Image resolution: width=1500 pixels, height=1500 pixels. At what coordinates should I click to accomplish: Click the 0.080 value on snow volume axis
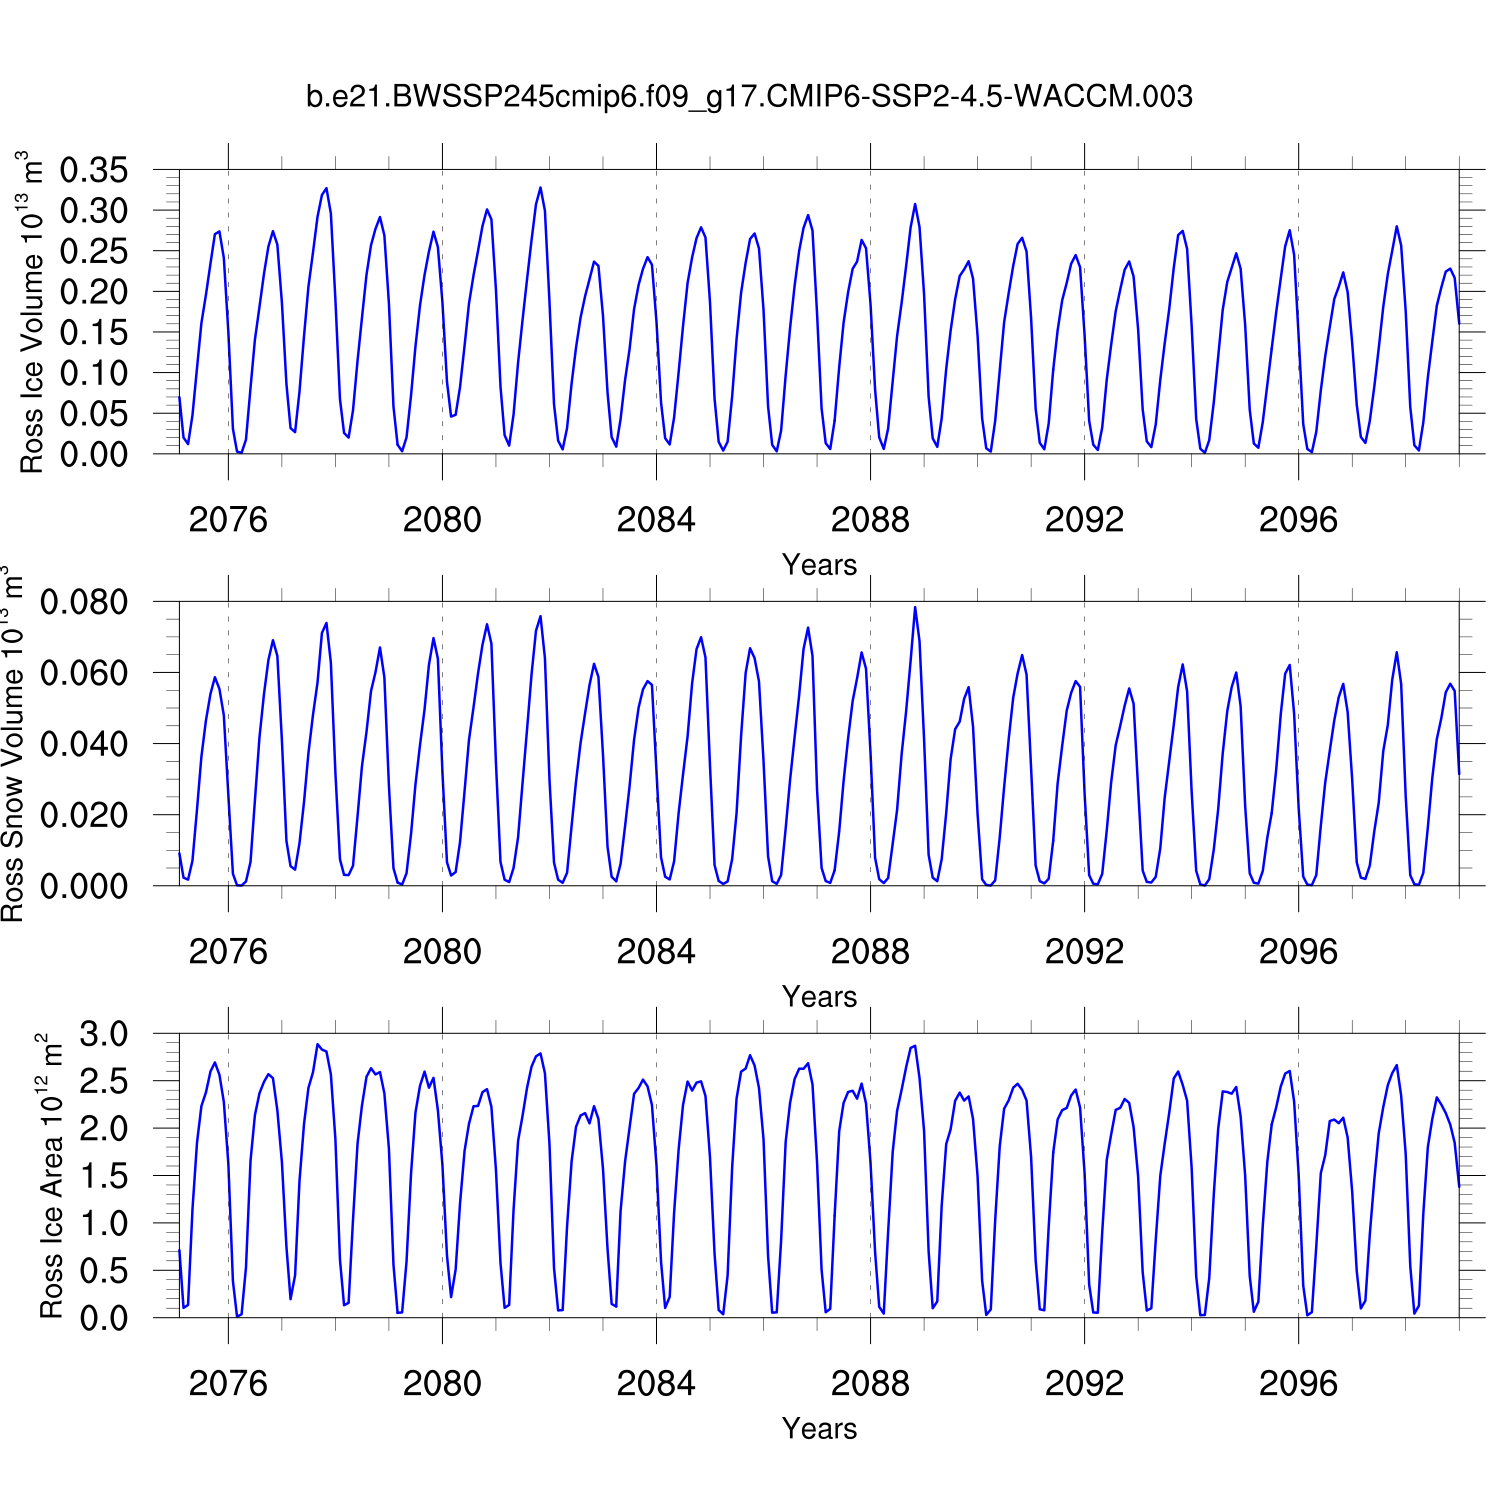(84, 602)
